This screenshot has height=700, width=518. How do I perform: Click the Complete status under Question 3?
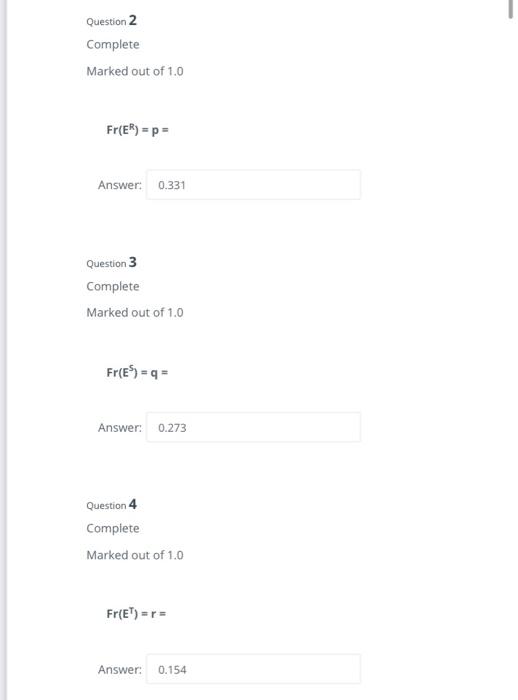pyautogui.click(x=113, y=287)
